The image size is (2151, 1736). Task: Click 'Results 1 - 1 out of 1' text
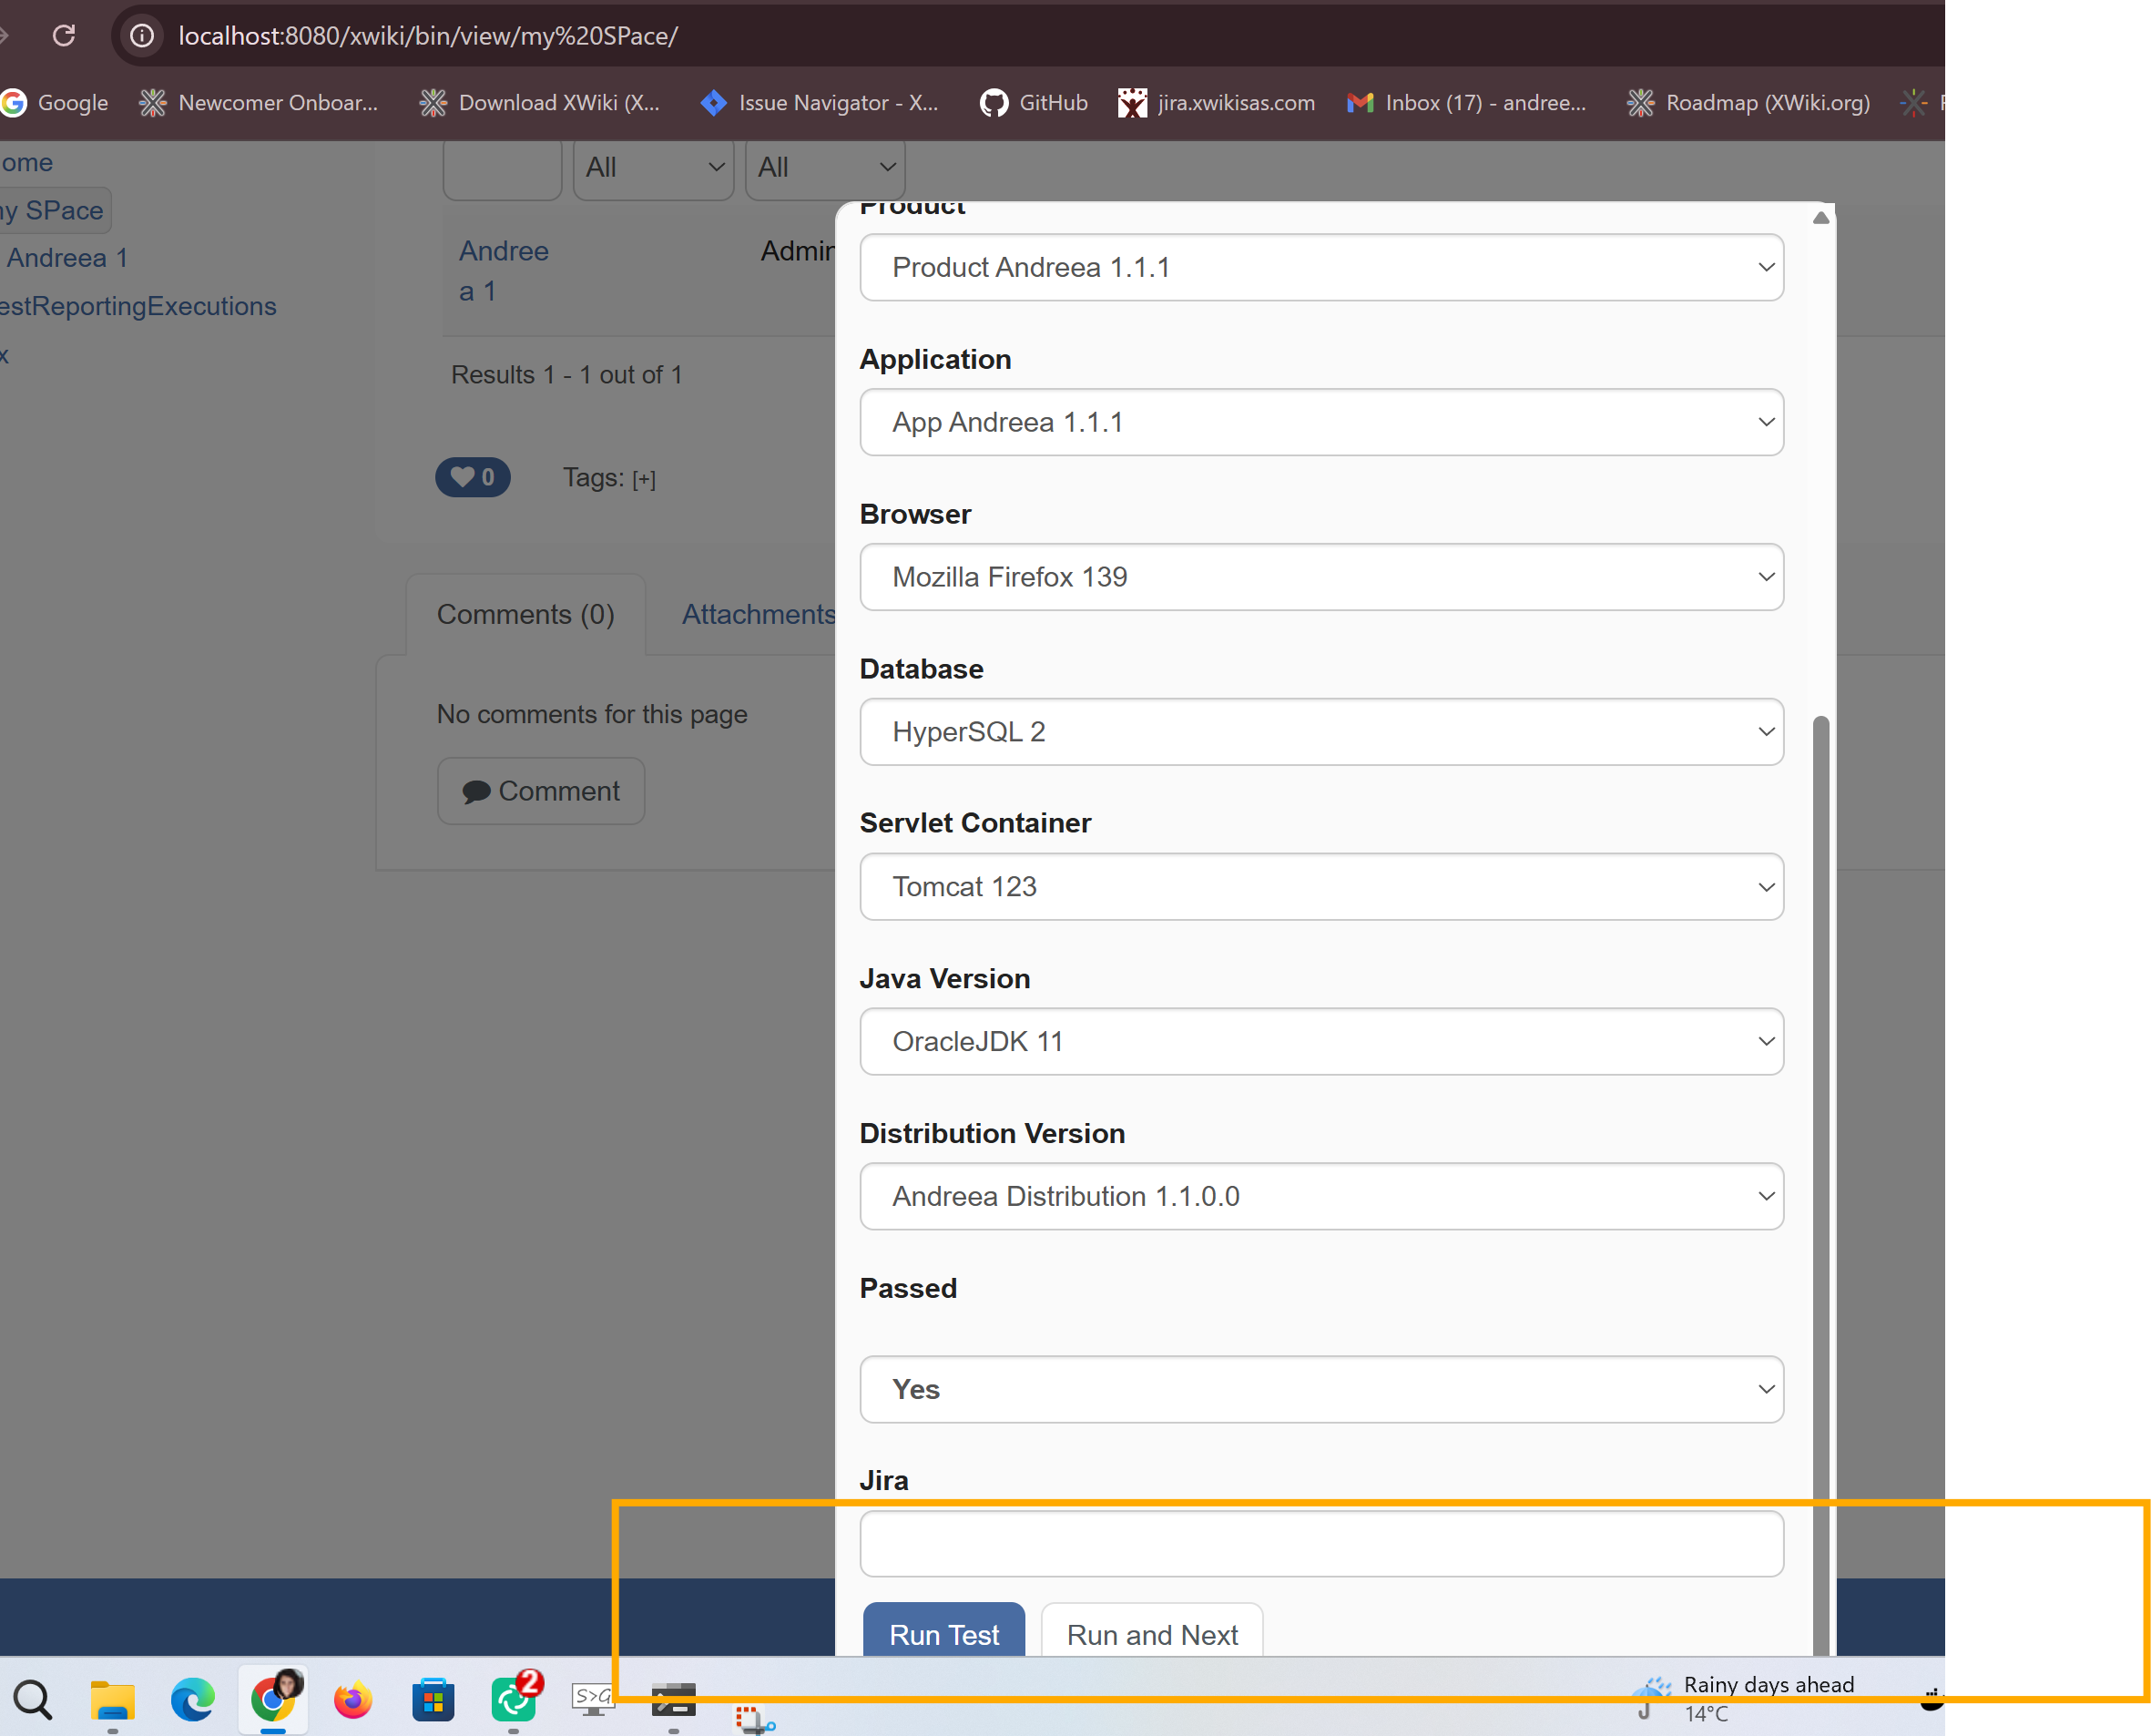click(567, 375)
